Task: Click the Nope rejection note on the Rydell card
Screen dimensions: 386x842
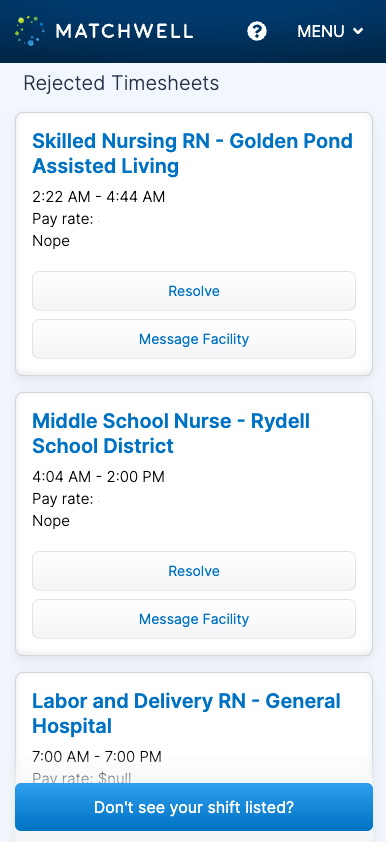Action: click(x=51, y=520)
